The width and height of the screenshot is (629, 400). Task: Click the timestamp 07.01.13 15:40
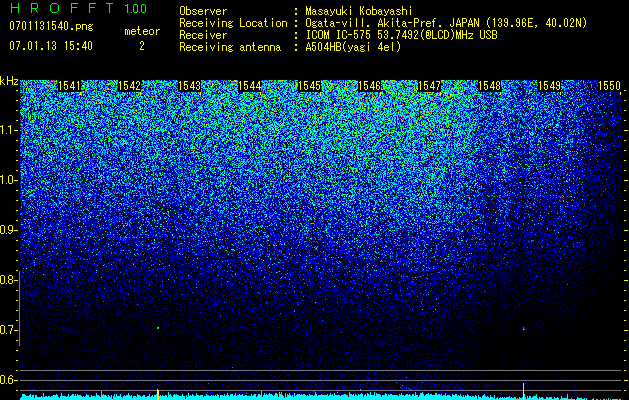51,46
